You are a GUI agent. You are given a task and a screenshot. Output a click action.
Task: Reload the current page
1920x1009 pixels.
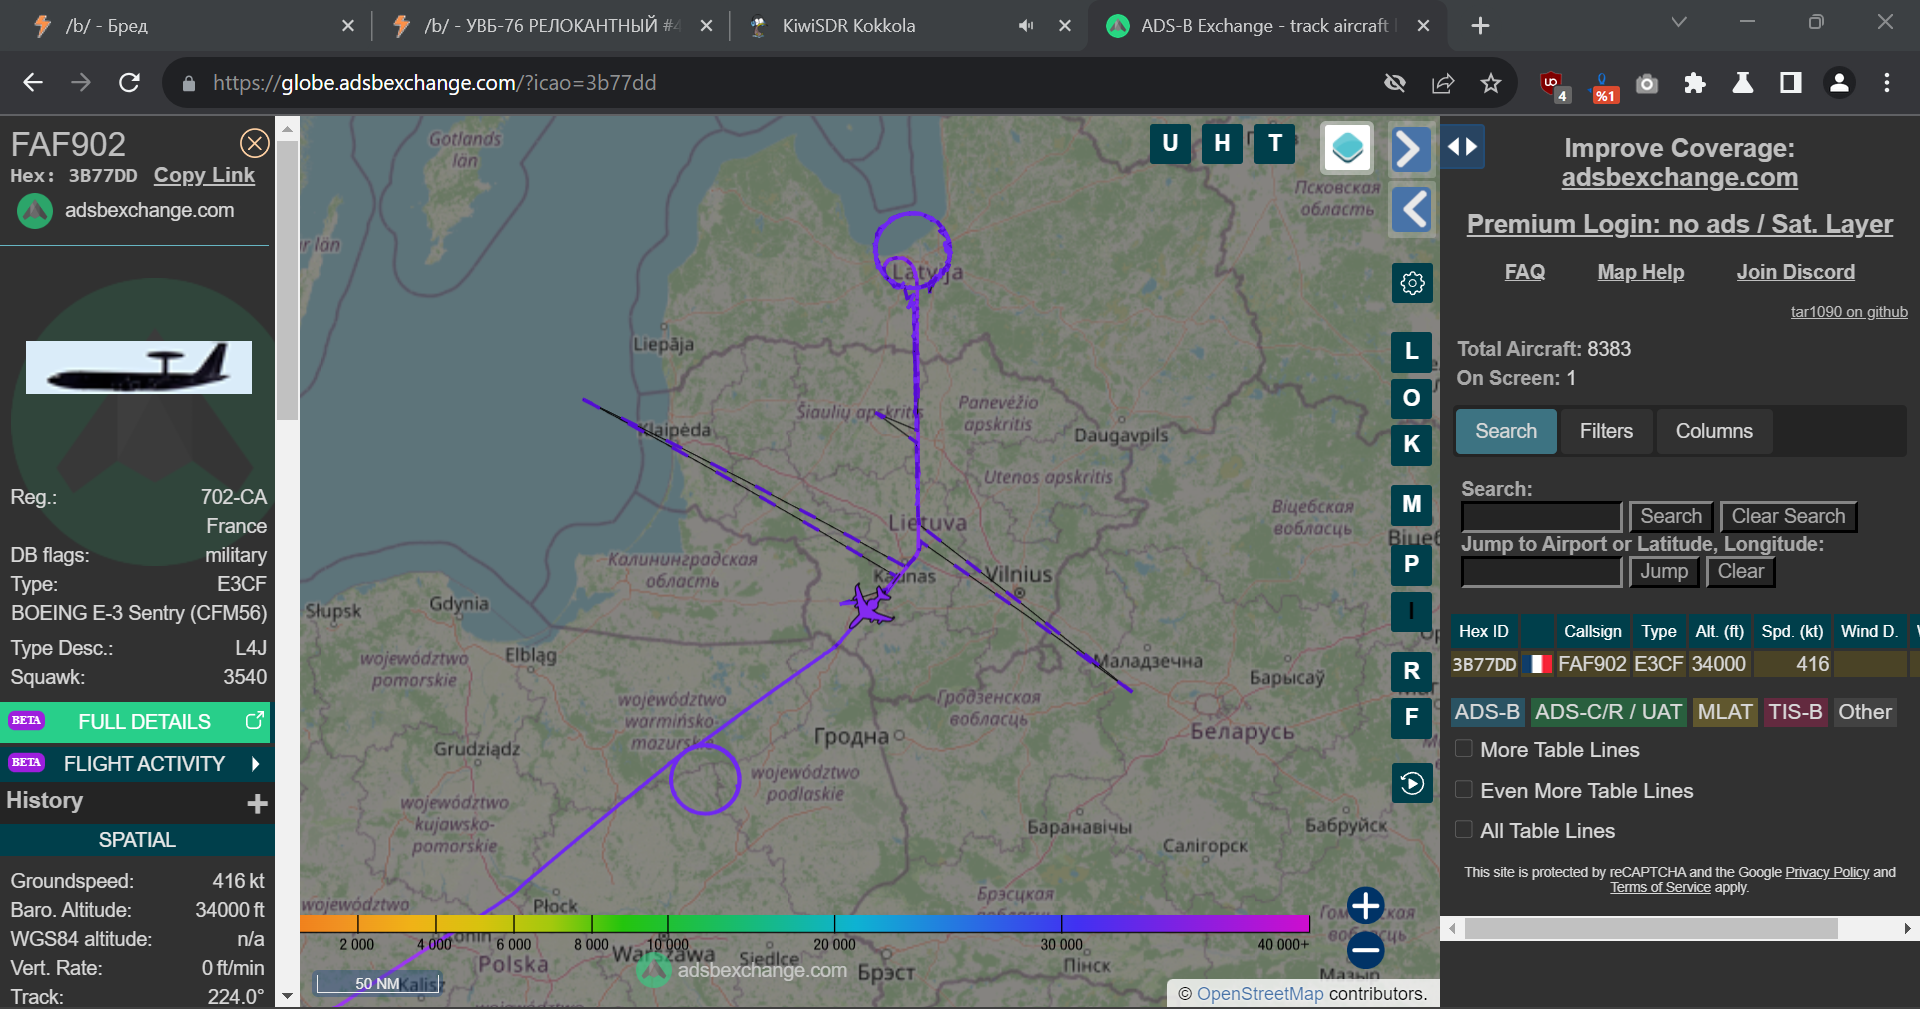[129, 83]
